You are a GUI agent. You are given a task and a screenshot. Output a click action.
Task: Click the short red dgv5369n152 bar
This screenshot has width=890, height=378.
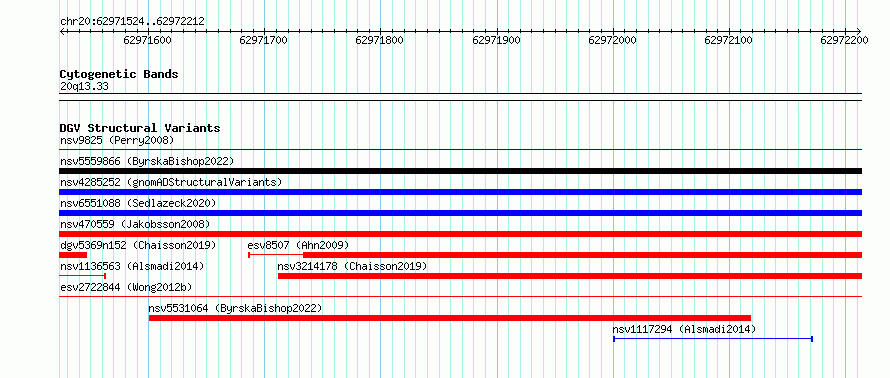(73, 255)
